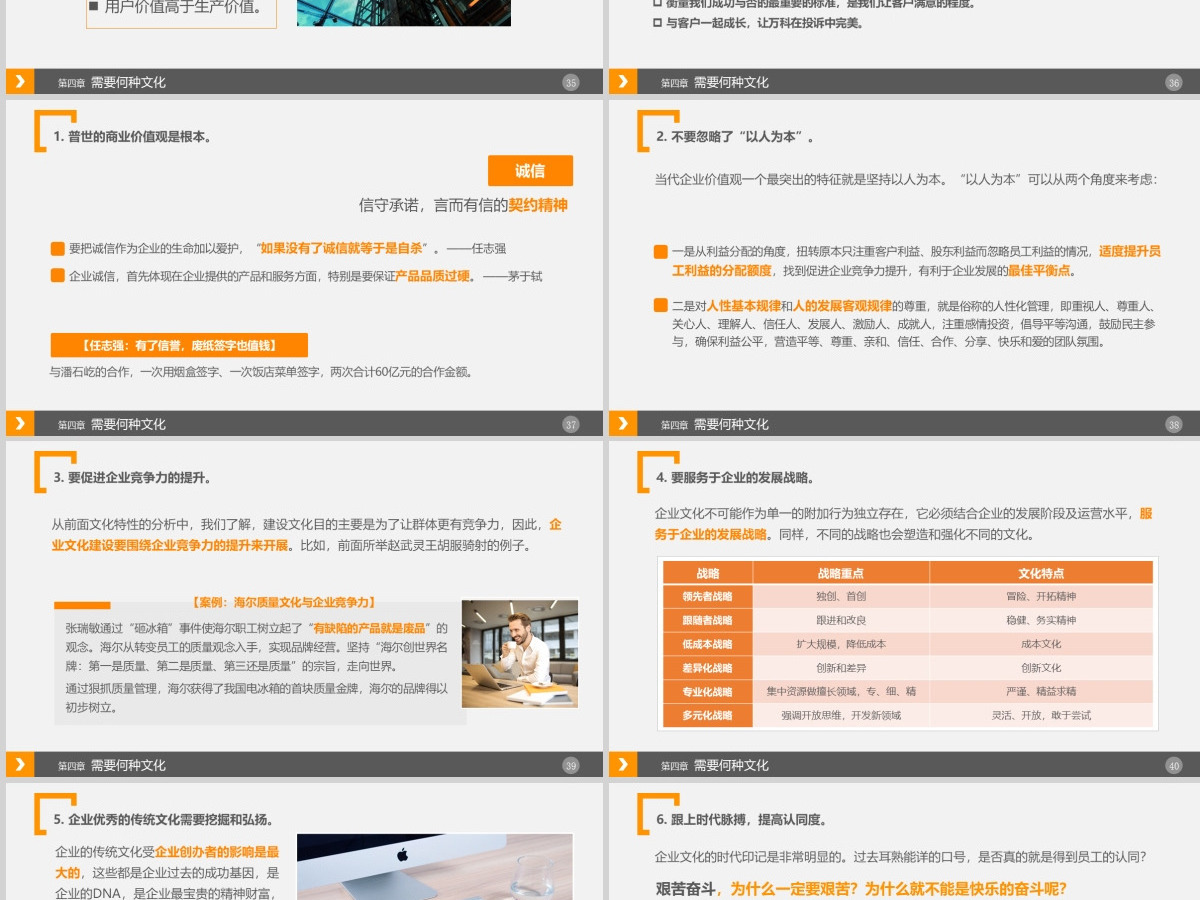Click heading "6. 跟上时代脉搏，提高认同度。"
Viewport: 1200px width, 900px height.
tap(742, 820)
